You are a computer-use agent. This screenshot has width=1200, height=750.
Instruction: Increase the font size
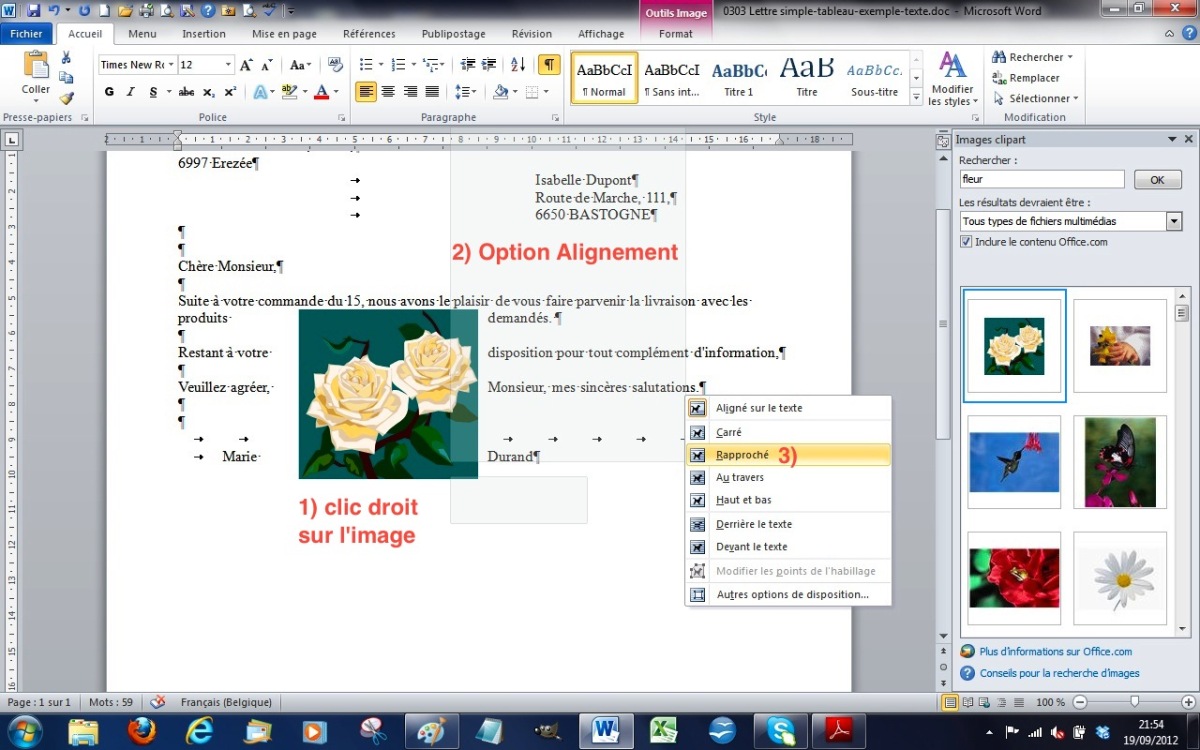click(246, 65)
